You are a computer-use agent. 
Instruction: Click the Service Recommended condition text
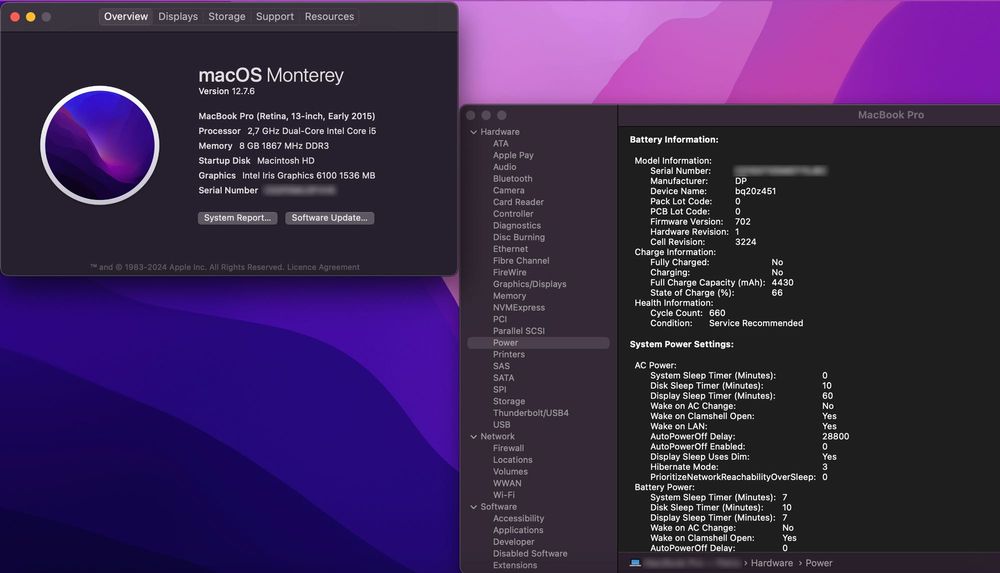pyautogui.click(x=756, y=324)
